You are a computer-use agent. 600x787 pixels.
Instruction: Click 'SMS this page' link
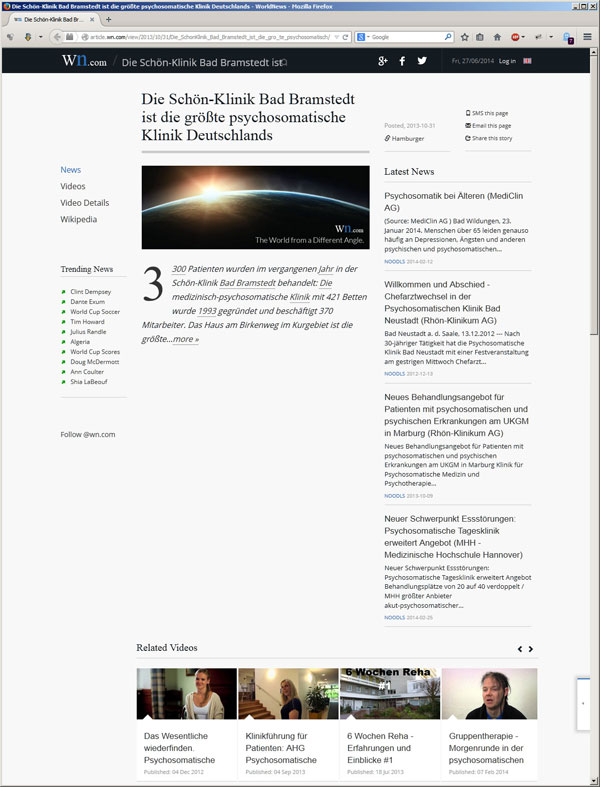(x=487, y=113)
